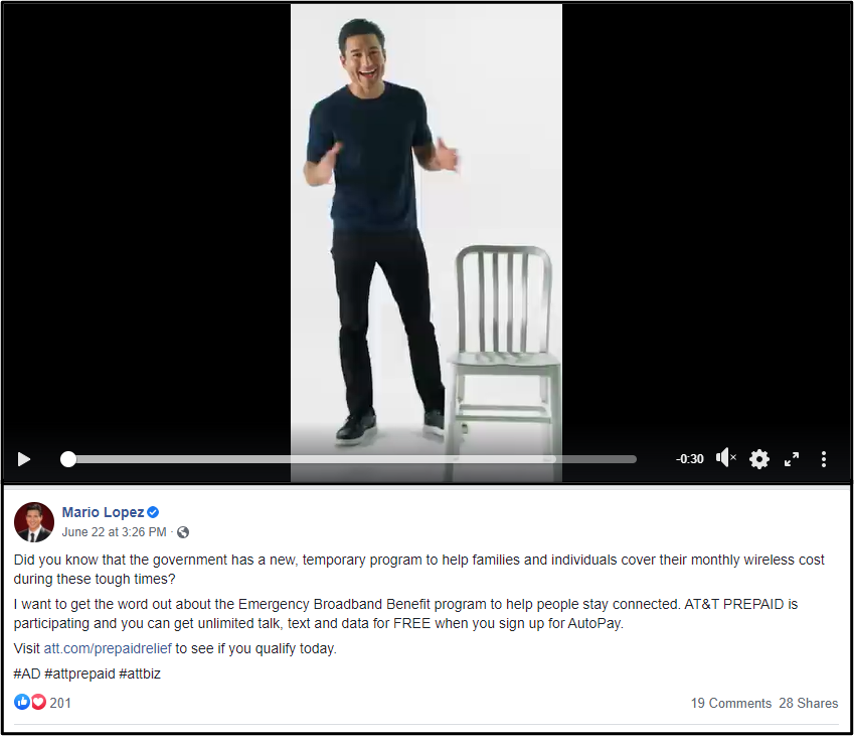Open the post timestamp June 22
This screenshot has width=854, height=736.
pos(114,532)
